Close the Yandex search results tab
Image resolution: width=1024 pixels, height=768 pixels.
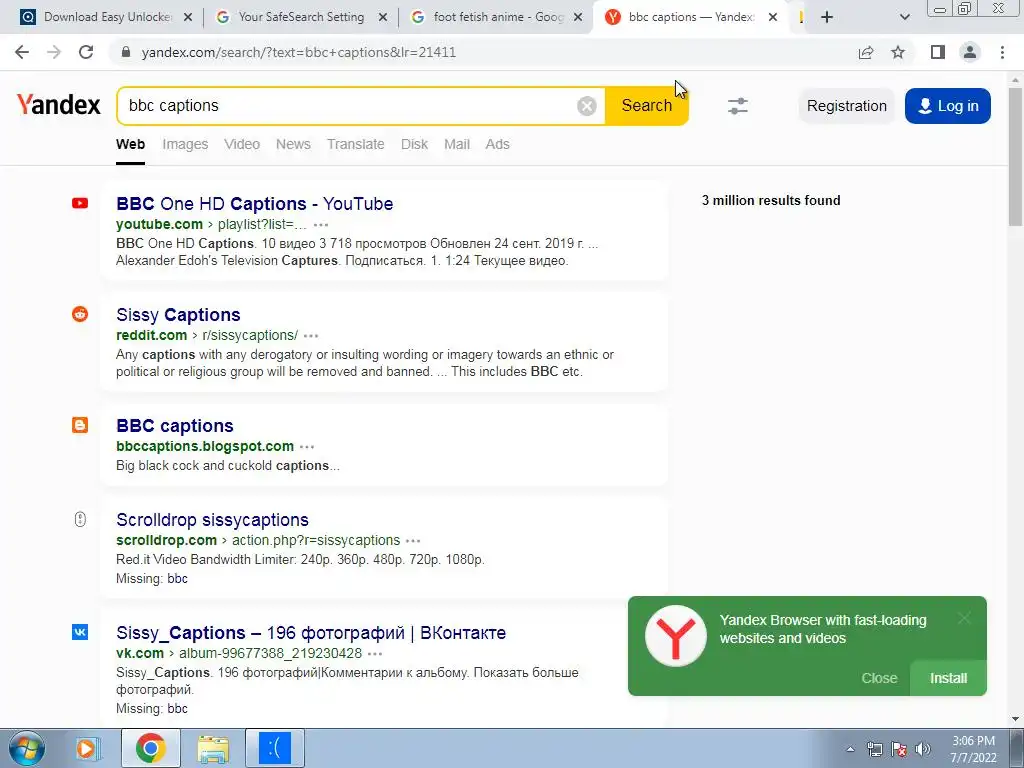(773, 18)
